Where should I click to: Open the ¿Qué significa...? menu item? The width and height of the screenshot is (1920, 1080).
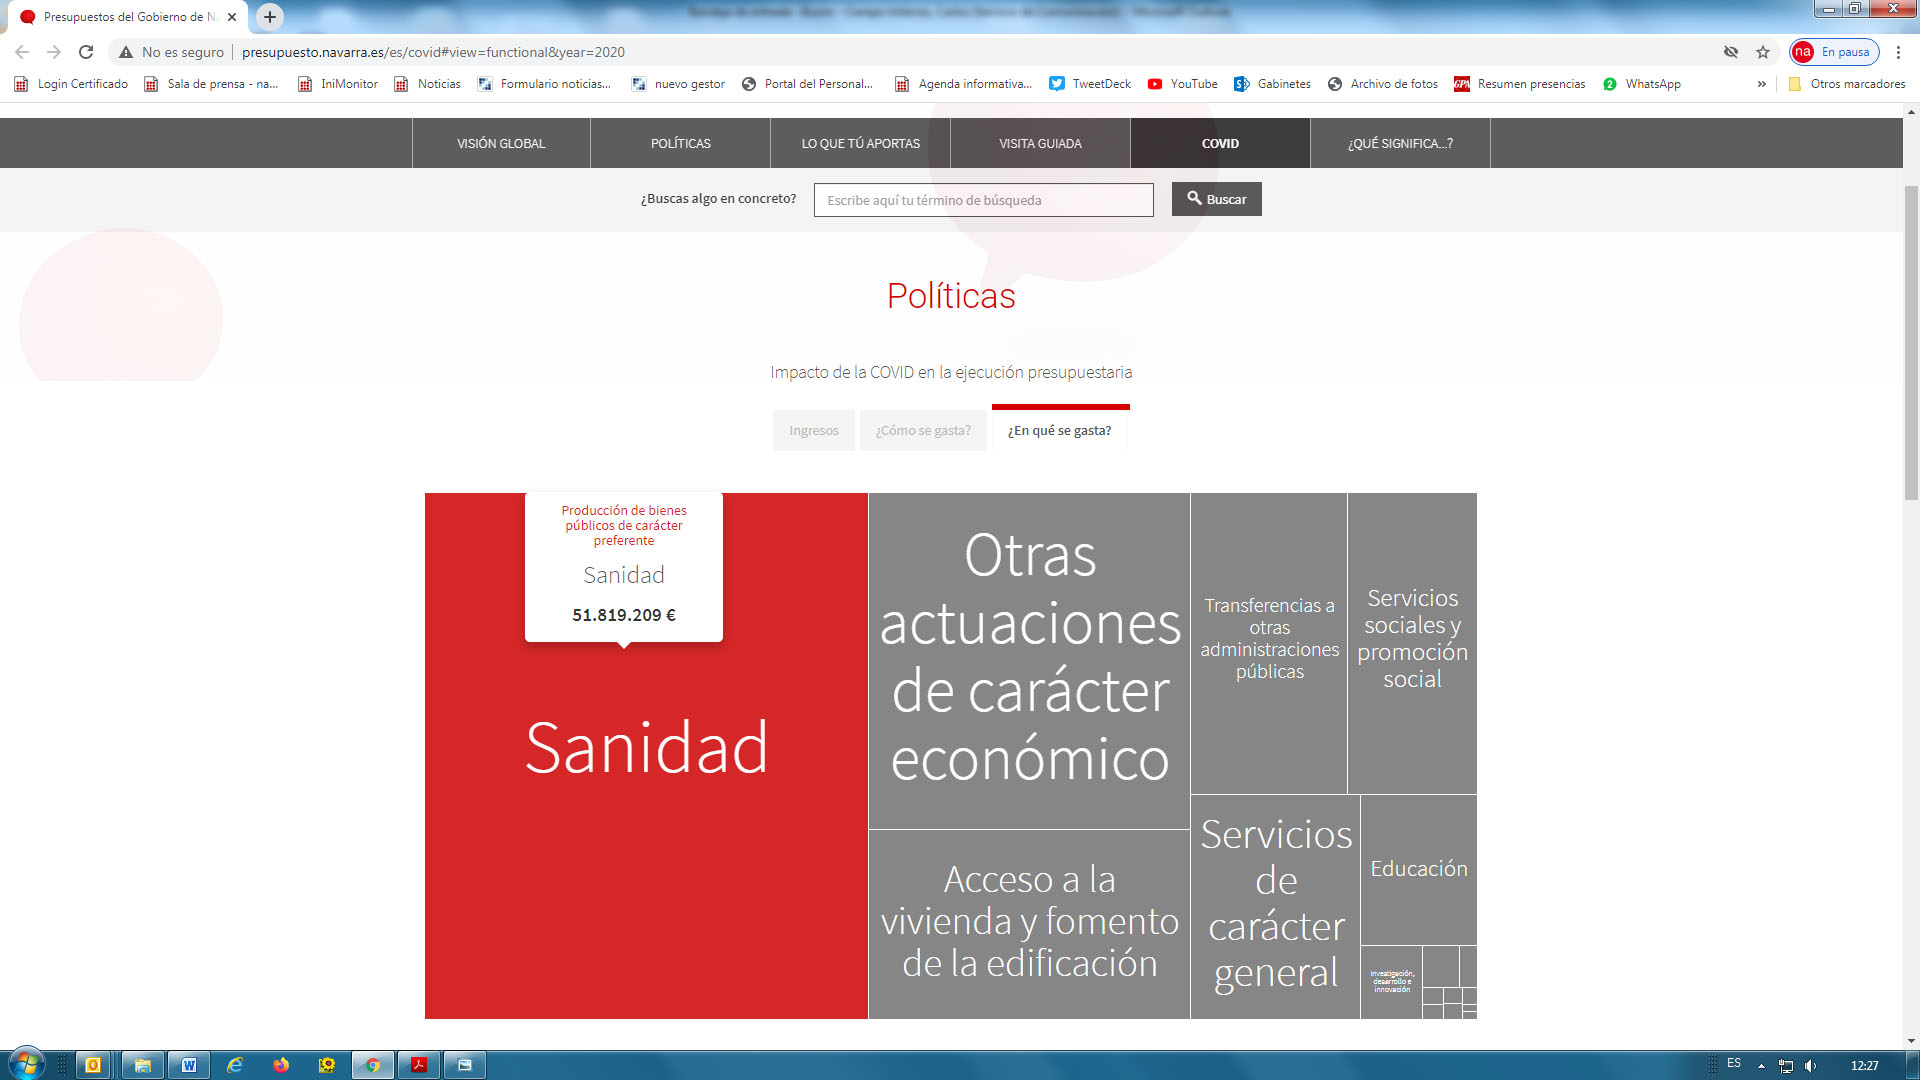tap(1400, 144)
